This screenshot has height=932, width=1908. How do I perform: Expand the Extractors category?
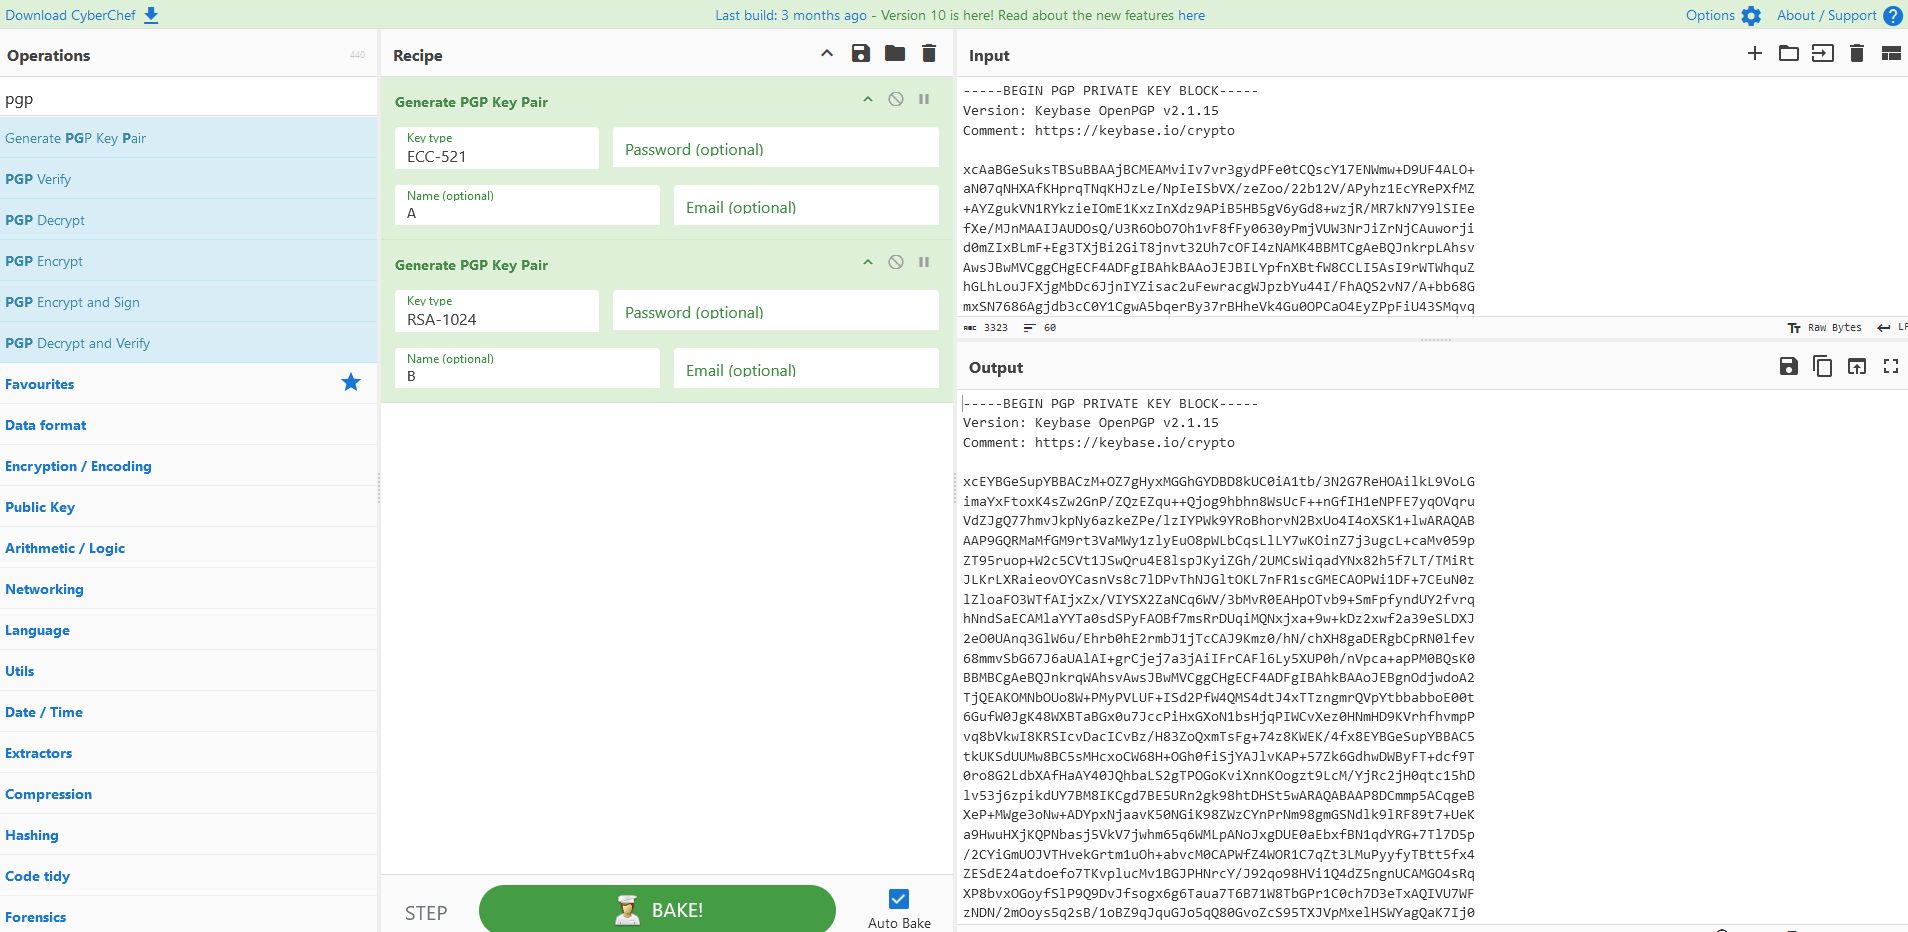(x=189, y=753)
